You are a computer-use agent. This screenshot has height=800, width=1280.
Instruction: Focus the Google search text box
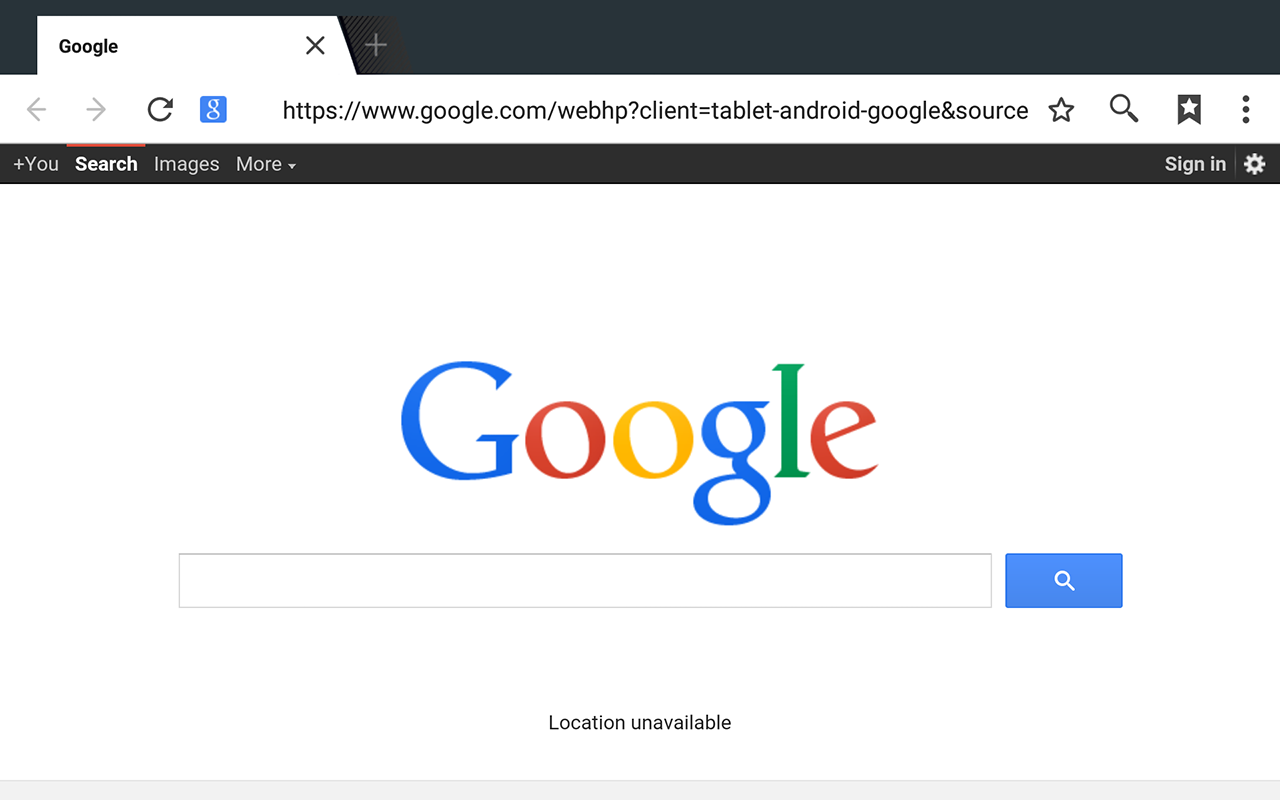585,581
